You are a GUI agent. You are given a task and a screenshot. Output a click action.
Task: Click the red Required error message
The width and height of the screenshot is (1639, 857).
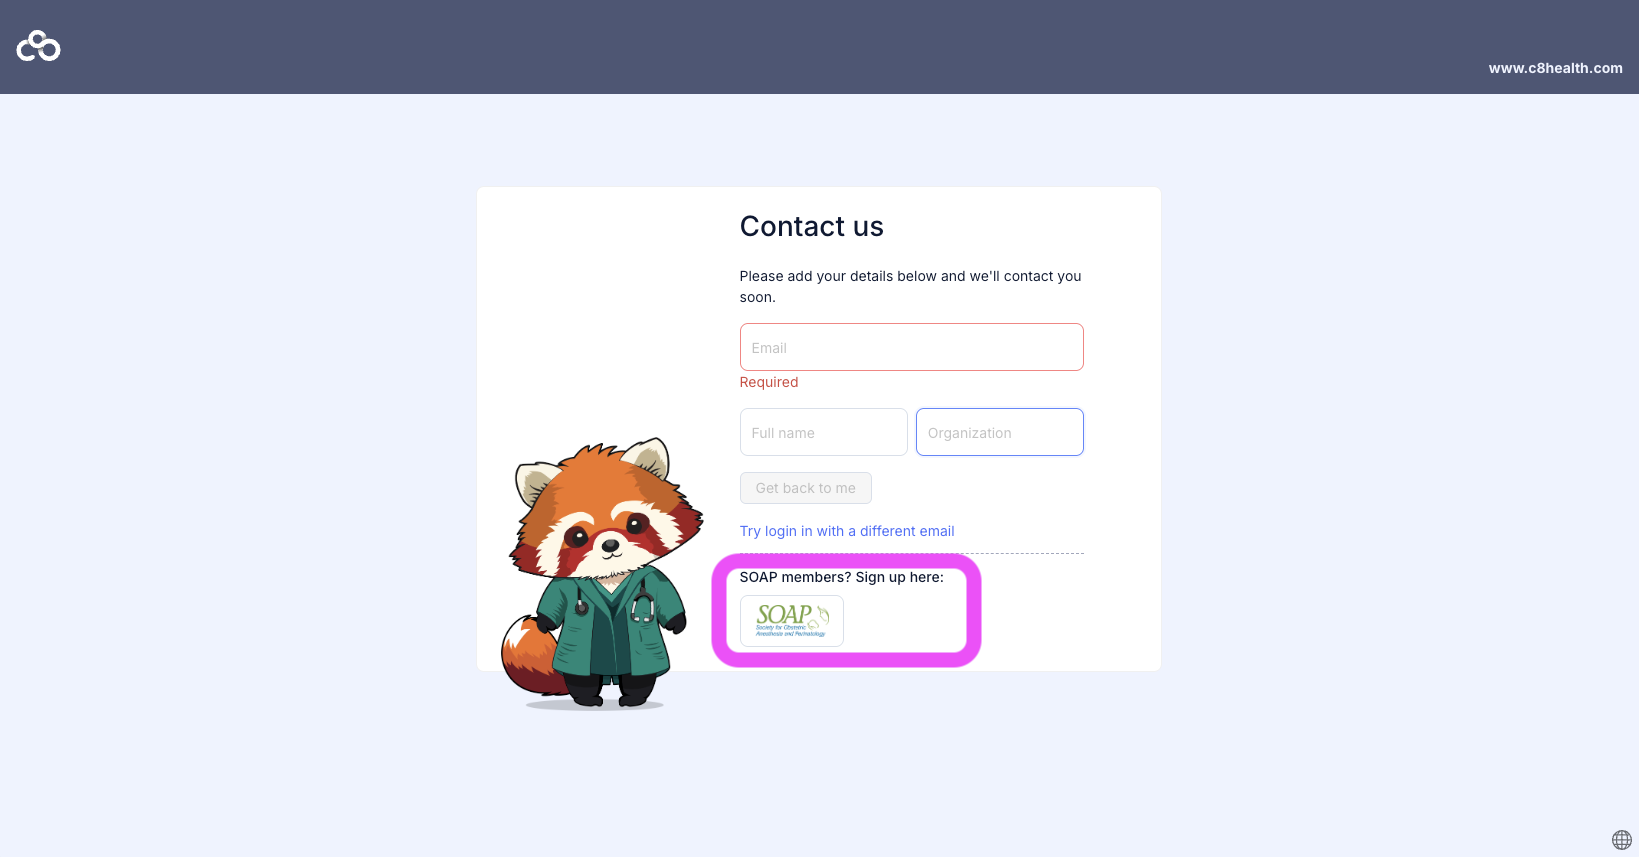click(x=769, y=382)
